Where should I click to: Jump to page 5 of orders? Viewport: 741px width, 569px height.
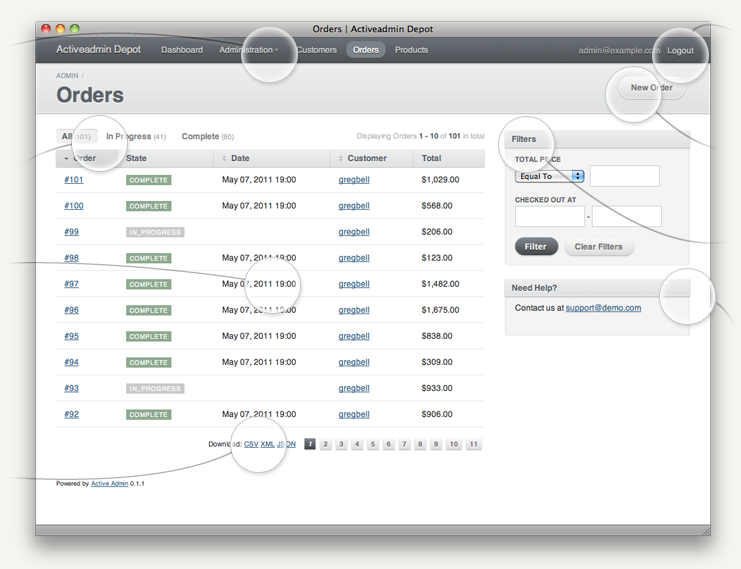click(373, 444)
